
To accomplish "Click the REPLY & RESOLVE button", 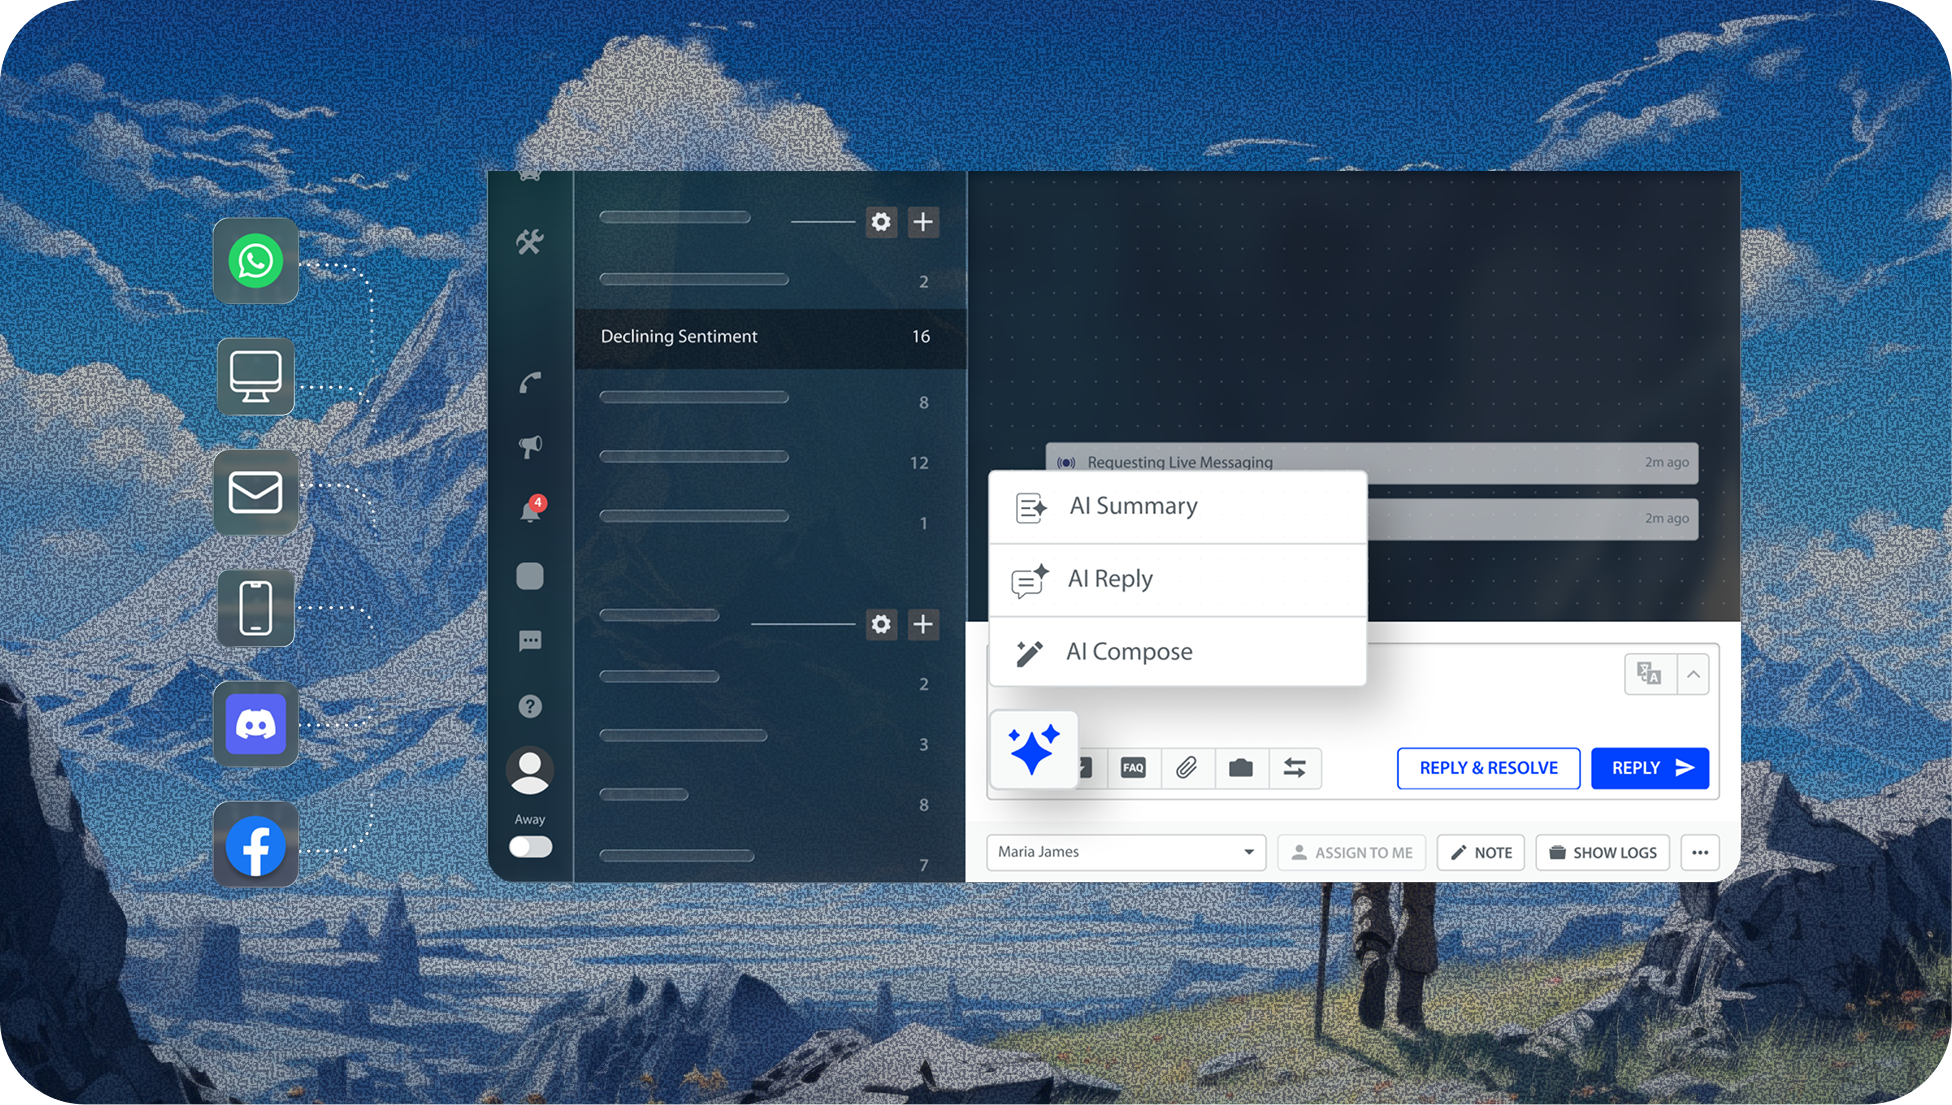I will click(1488, 768).
